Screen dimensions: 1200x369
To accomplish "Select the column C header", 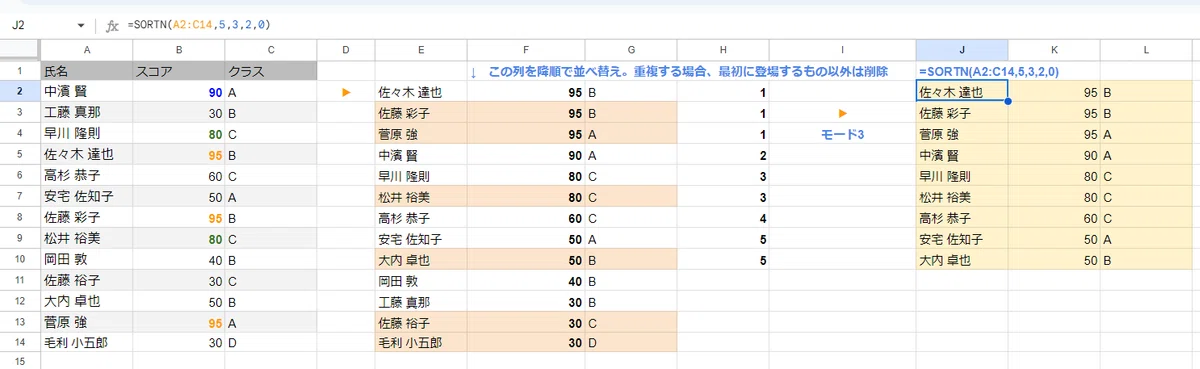I will click(x=271, y=50).
